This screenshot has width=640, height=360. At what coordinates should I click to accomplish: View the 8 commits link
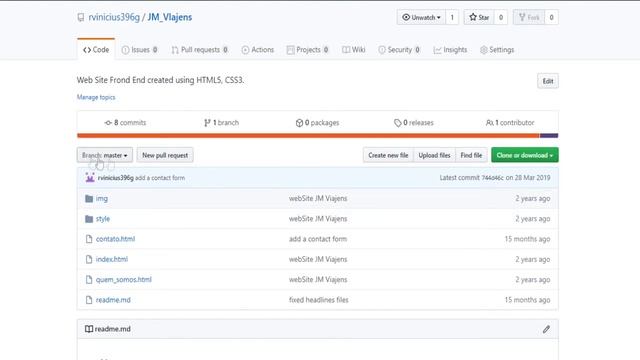pyautogui.click(x=125, y=123)
